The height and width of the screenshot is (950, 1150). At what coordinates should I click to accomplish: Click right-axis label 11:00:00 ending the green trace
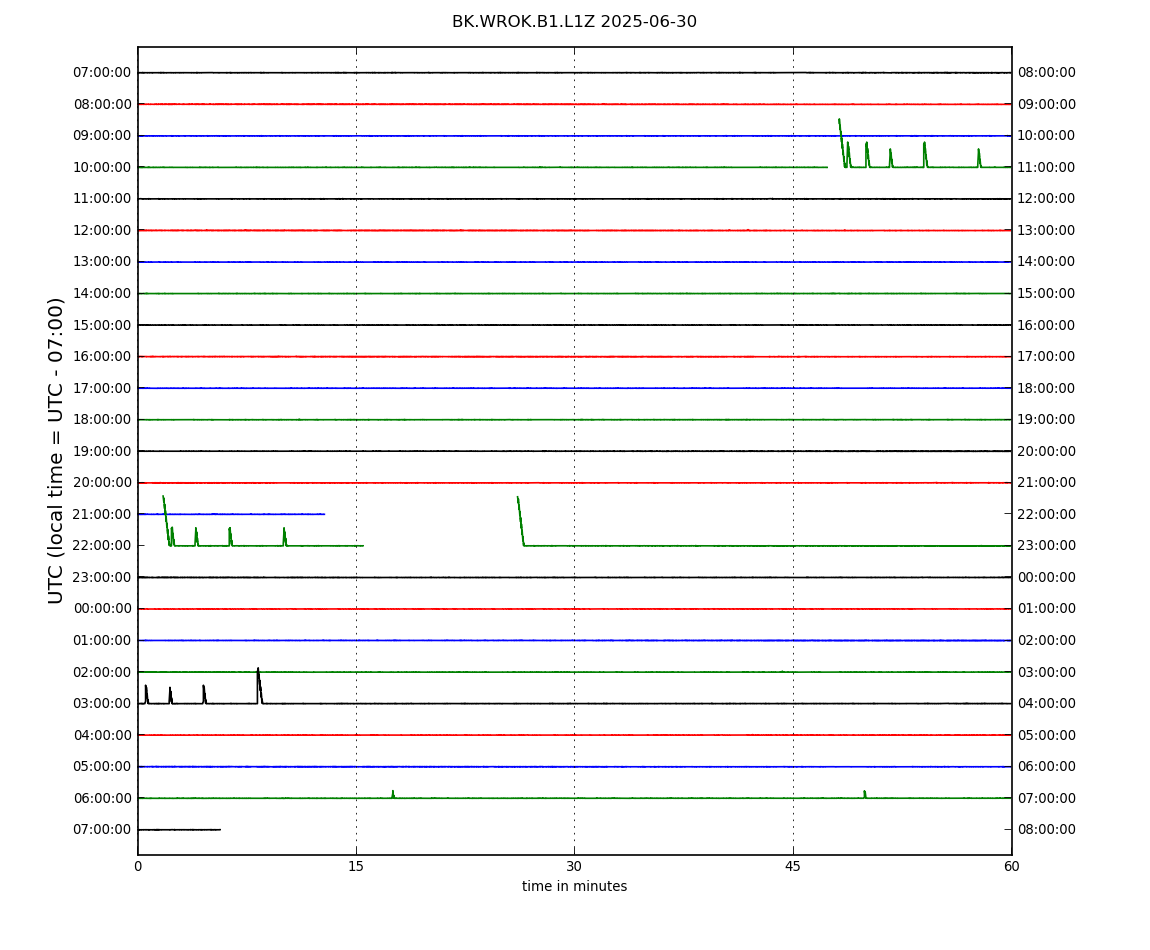coord(1047,167)
